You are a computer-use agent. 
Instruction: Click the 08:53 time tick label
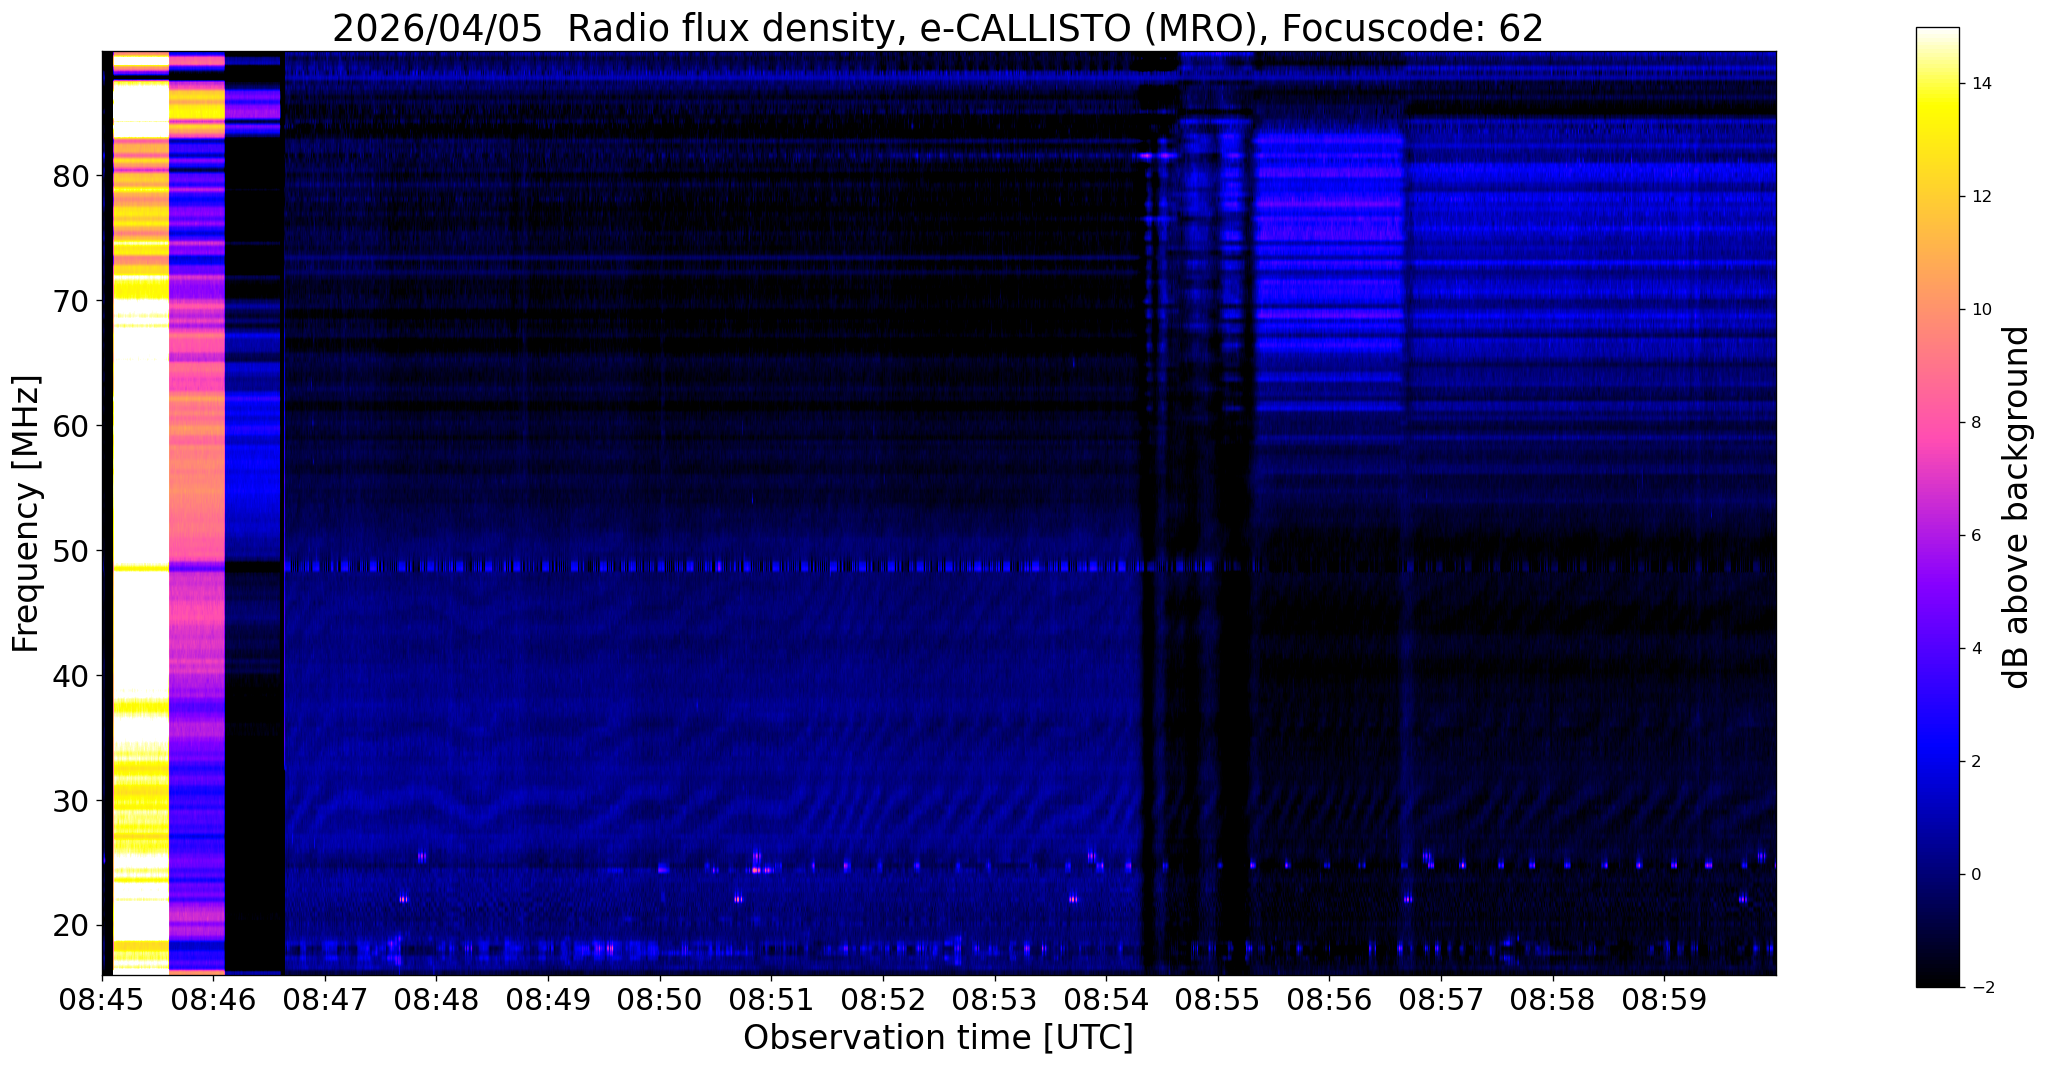click(x=994, y=1000)
